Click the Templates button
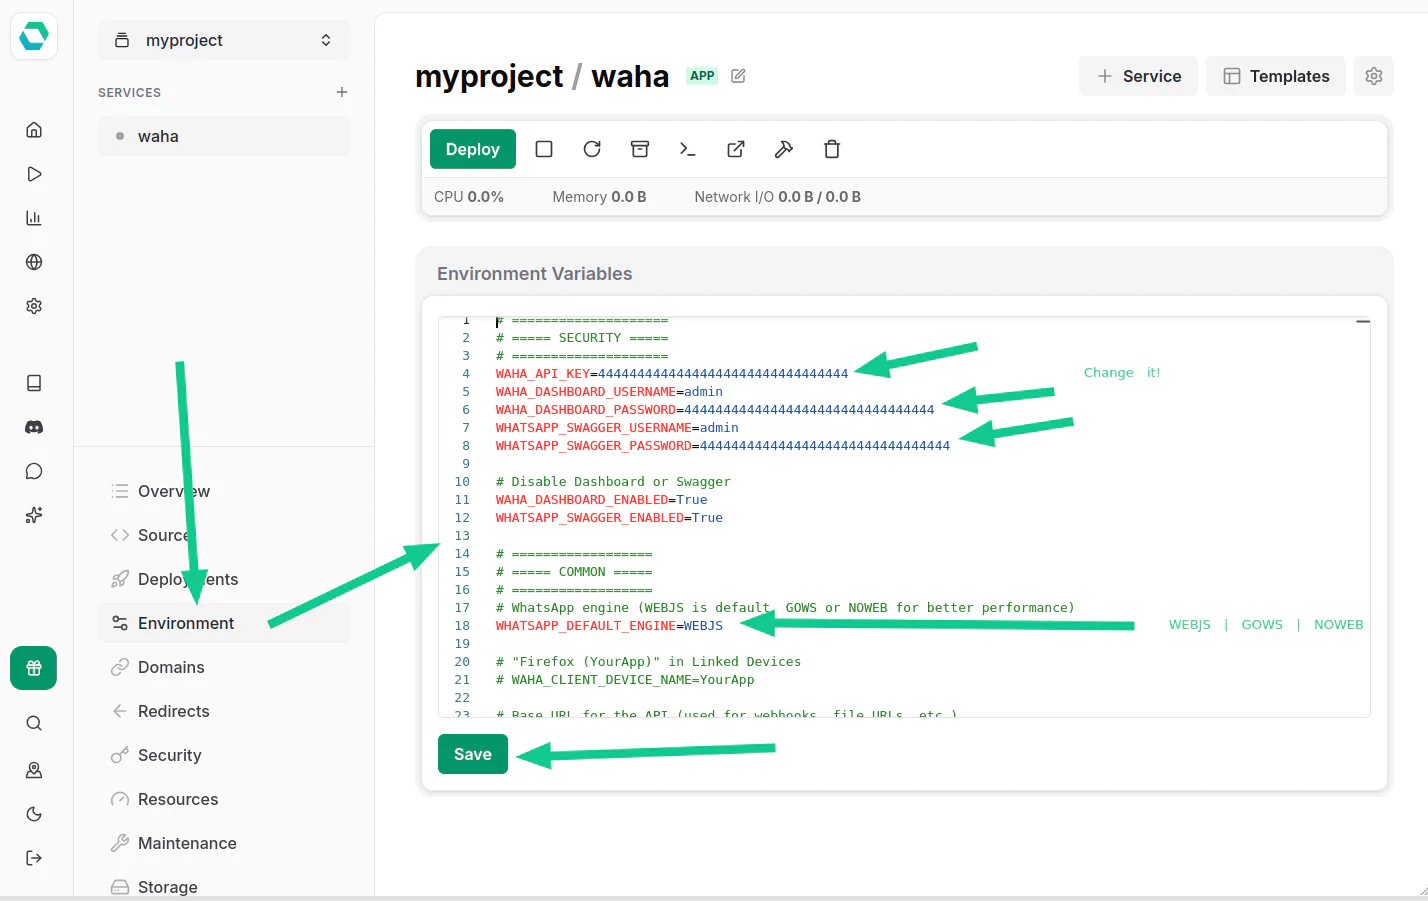The height and width of the screenshot is (901, 1428). pyautogui.click(x=1276, y=76)
